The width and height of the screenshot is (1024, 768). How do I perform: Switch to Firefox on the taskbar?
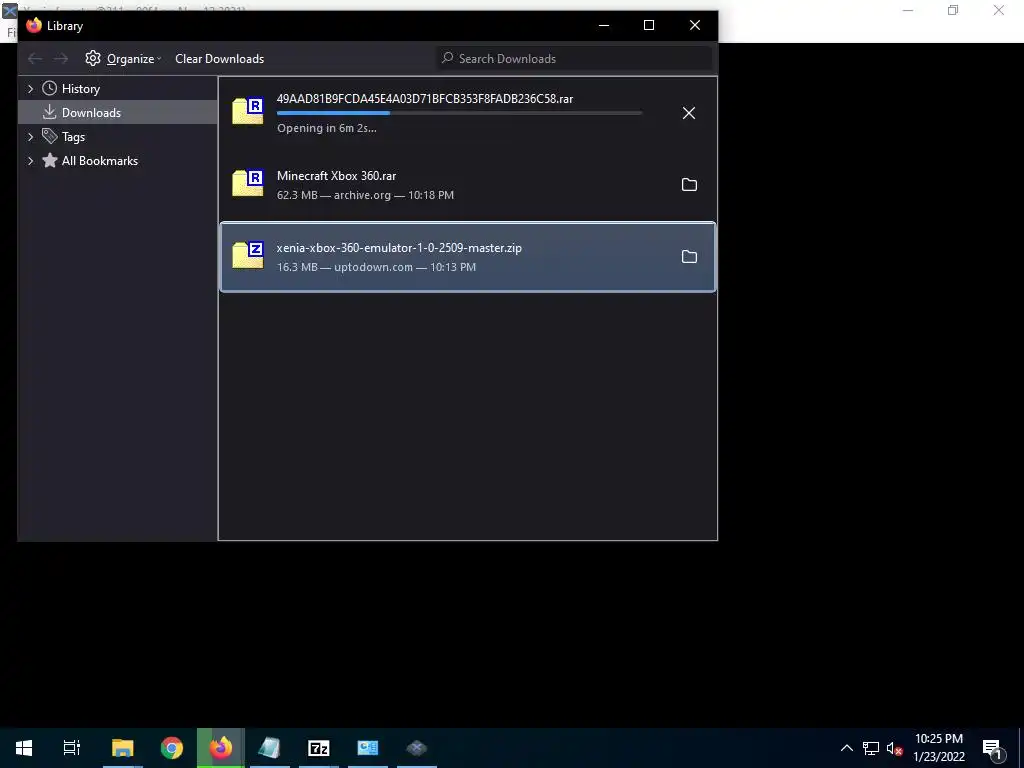pyautogui.click(x=221, y=748)
